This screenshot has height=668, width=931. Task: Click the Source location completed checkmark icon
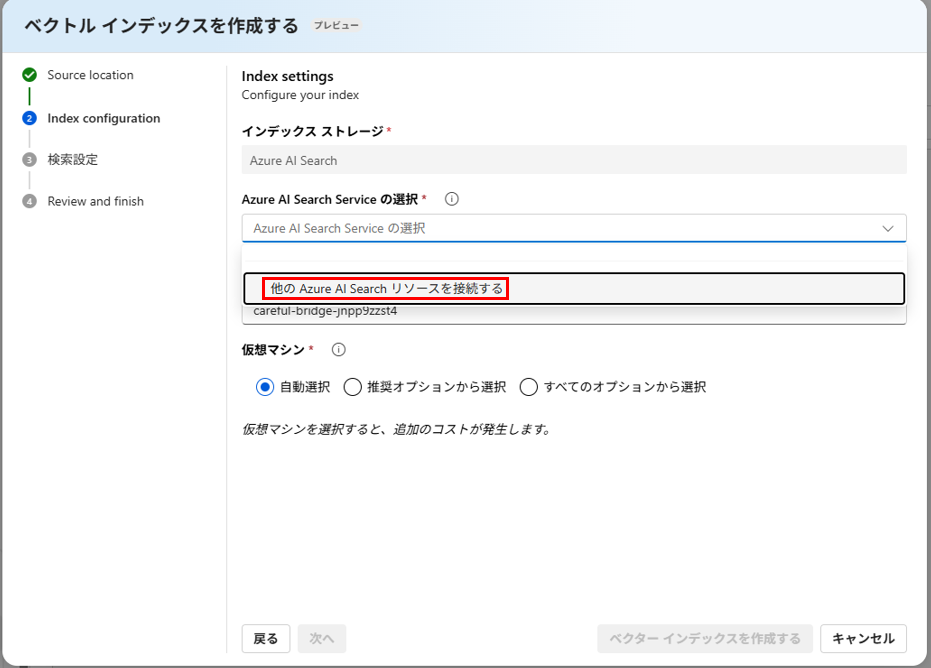click(x=29, y=75)
